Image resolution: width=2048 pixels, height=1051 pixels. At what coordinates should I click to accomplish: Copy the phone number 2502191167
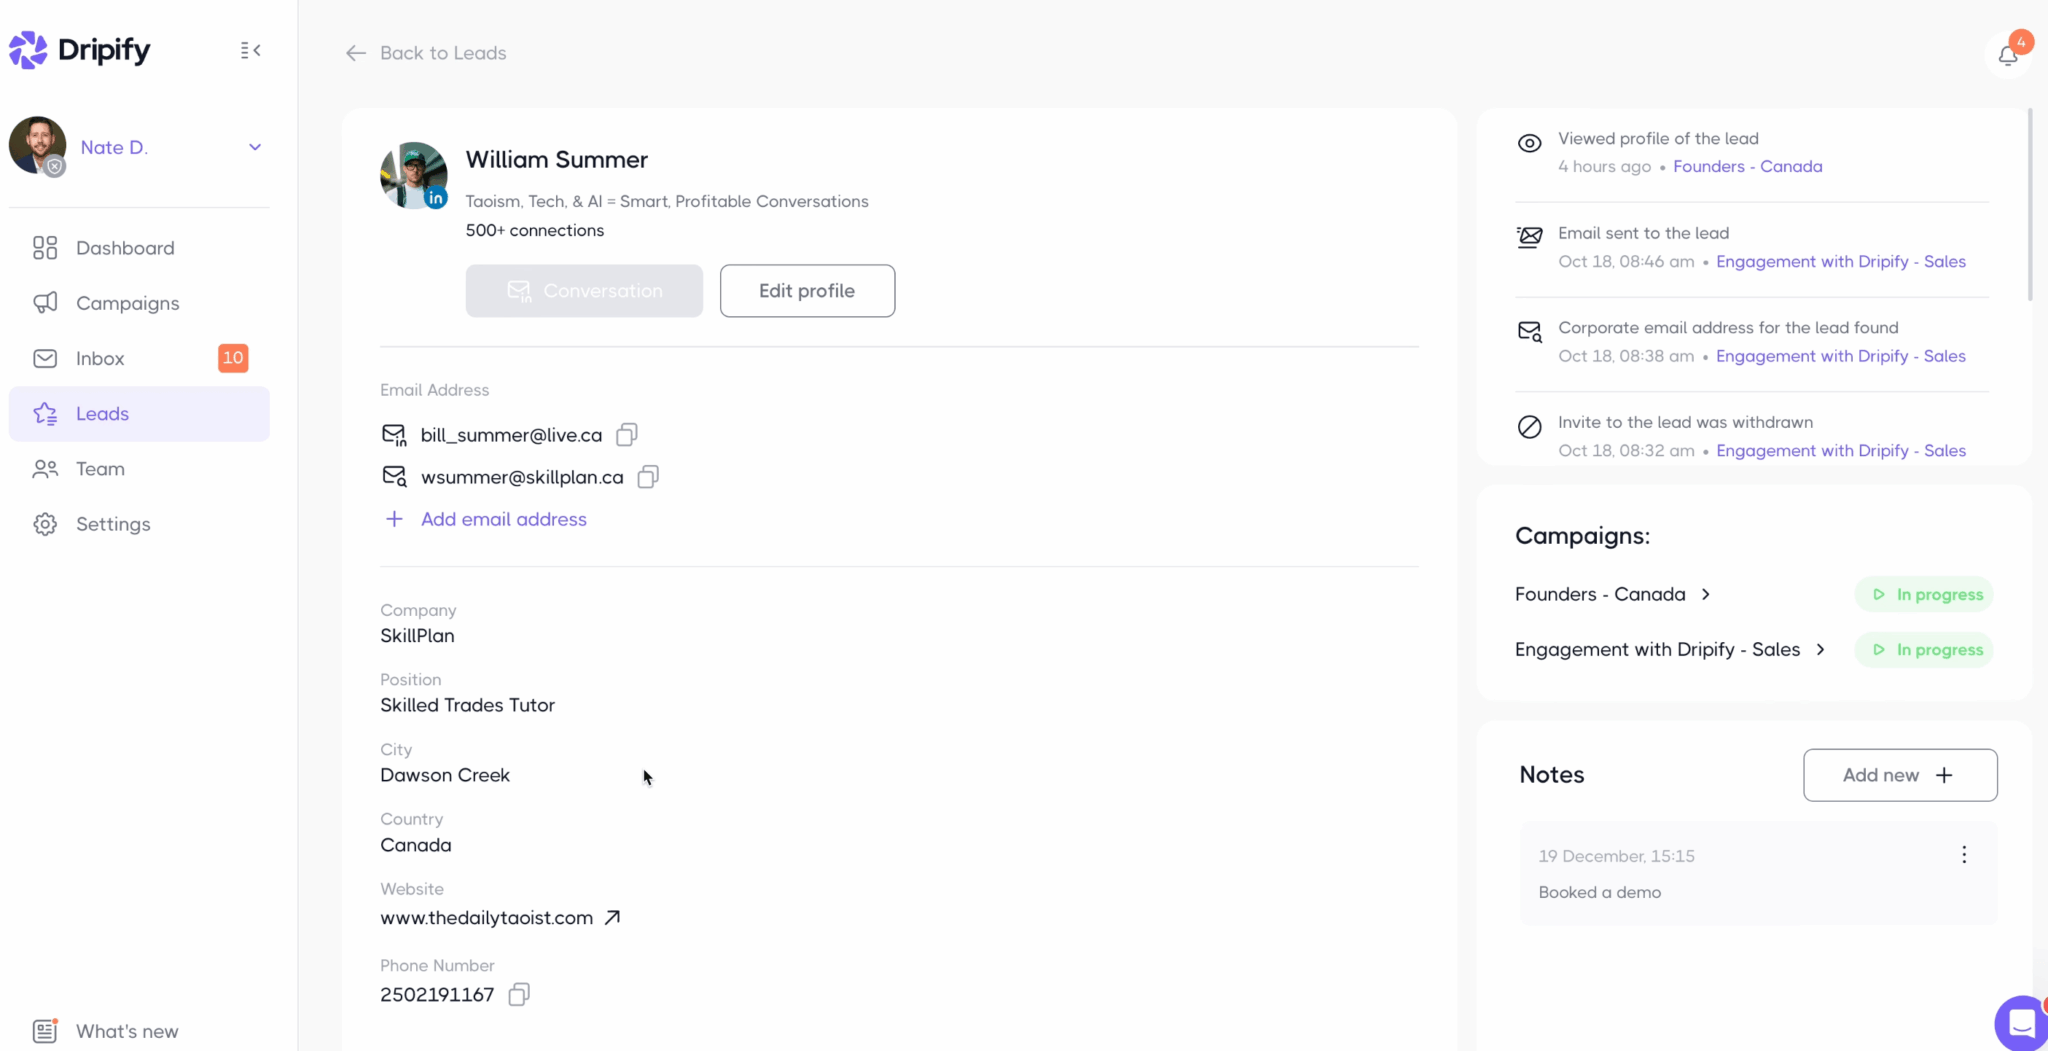519,994
